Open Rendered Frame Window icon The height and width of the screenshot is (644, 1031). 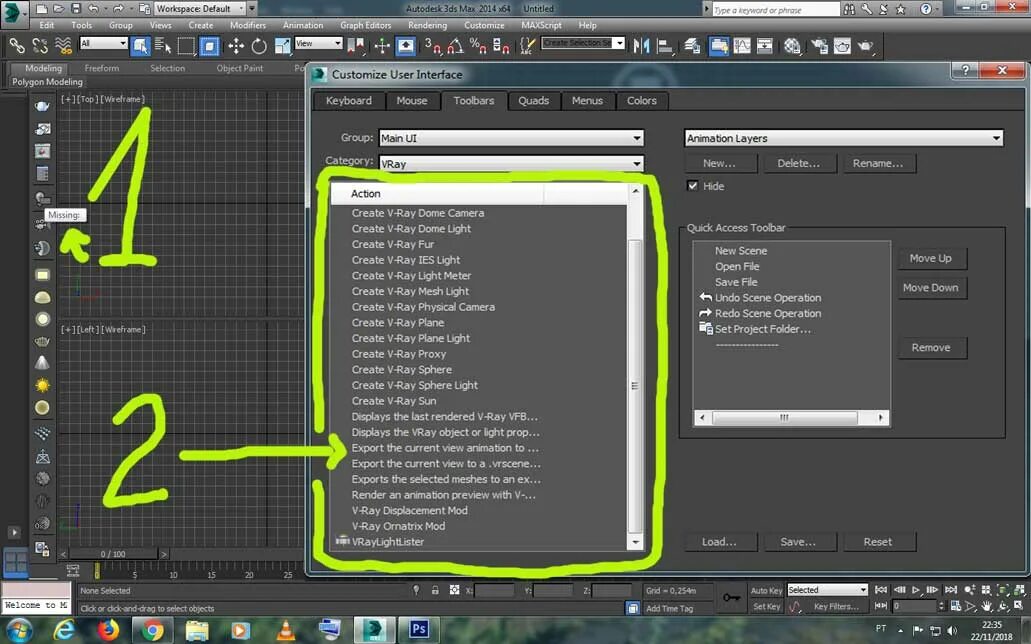(842, 45)
